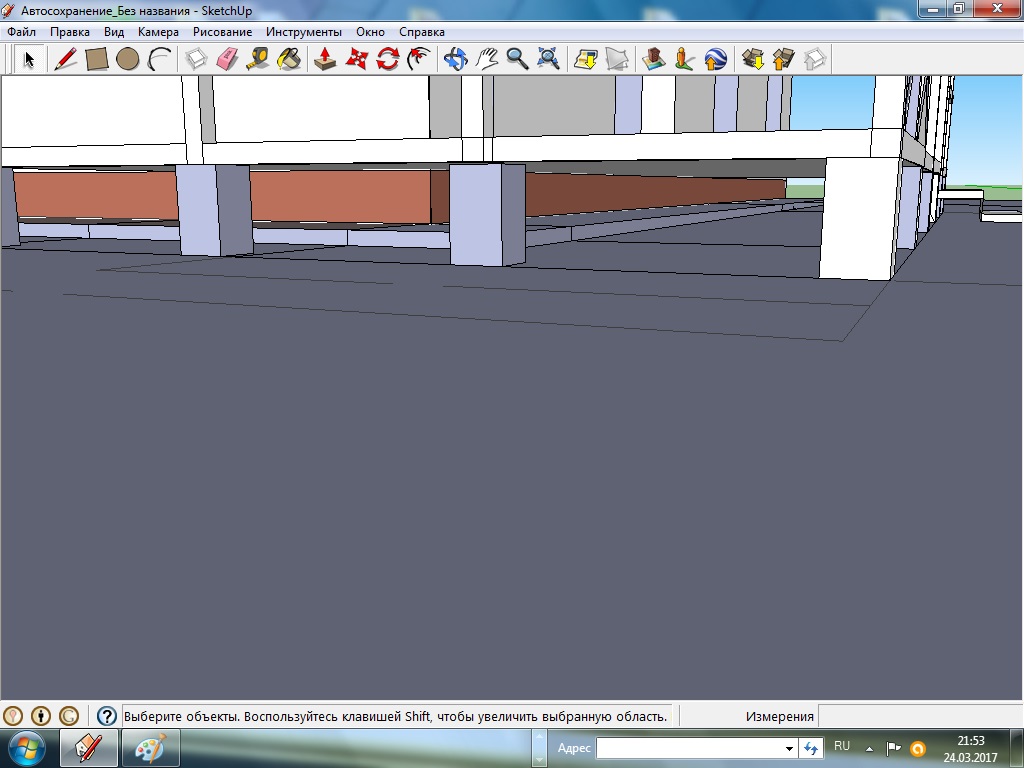
Task: Pick the Pan hand tool
Action: 487,59
